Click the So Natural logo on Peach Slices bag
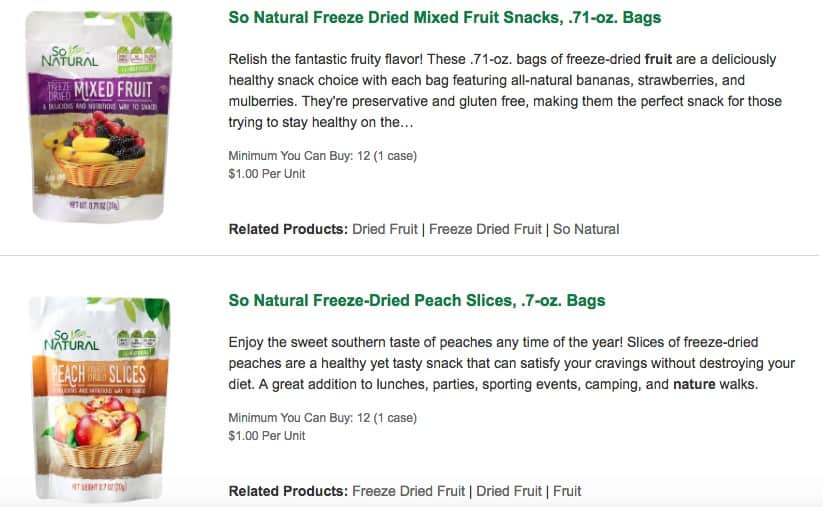This screenshot has height=507, width=823. tap(71, 341)
